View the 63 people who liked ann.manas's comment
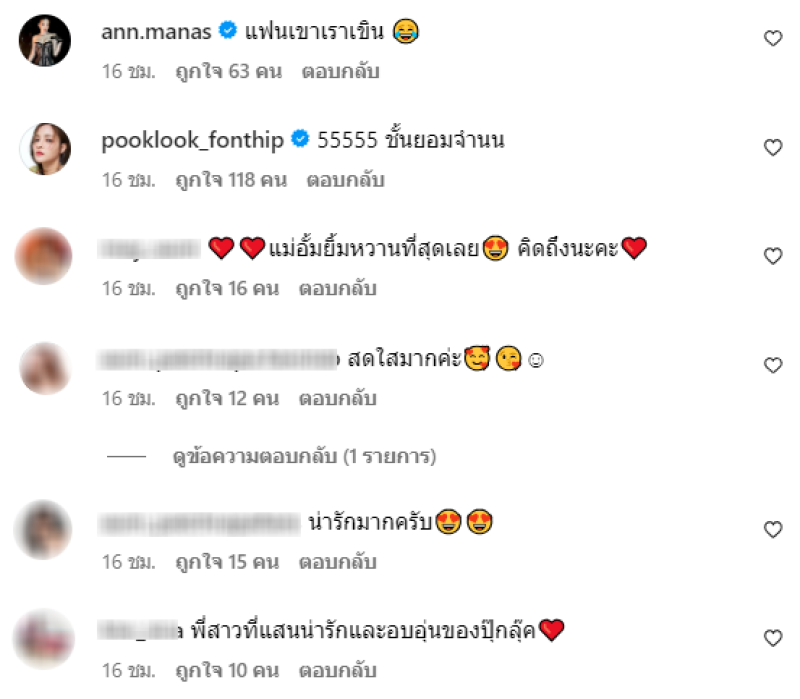This screenshot has width=800, height=699. (x=229, y=71)
